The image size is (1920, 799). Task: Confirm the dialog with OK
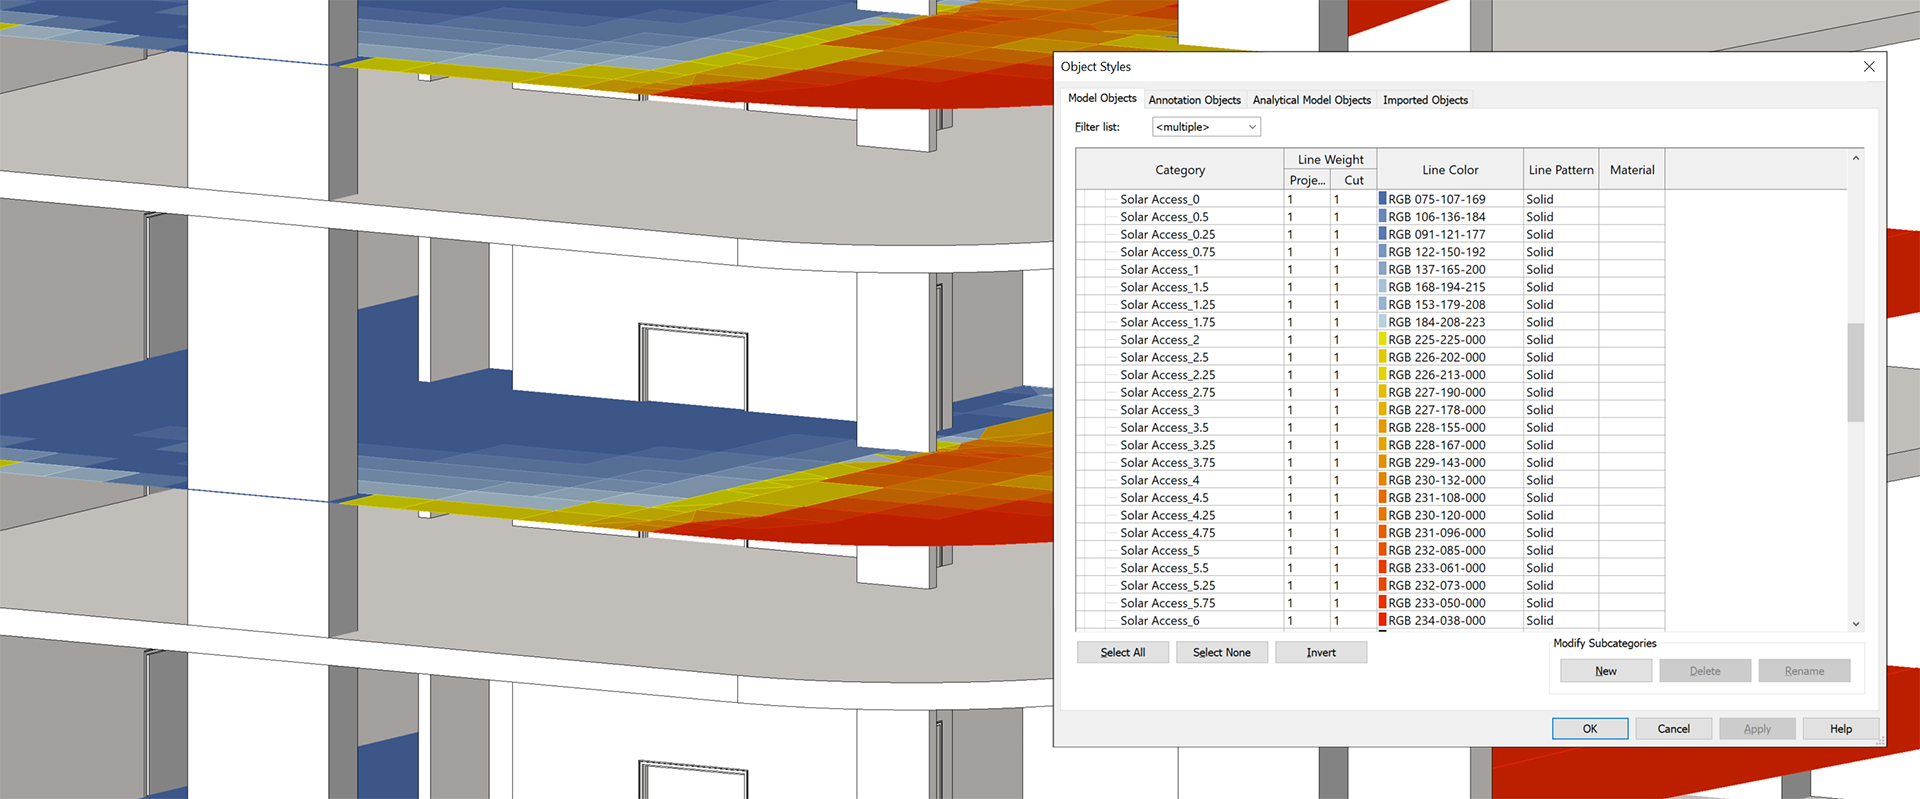coord(1589,729)
